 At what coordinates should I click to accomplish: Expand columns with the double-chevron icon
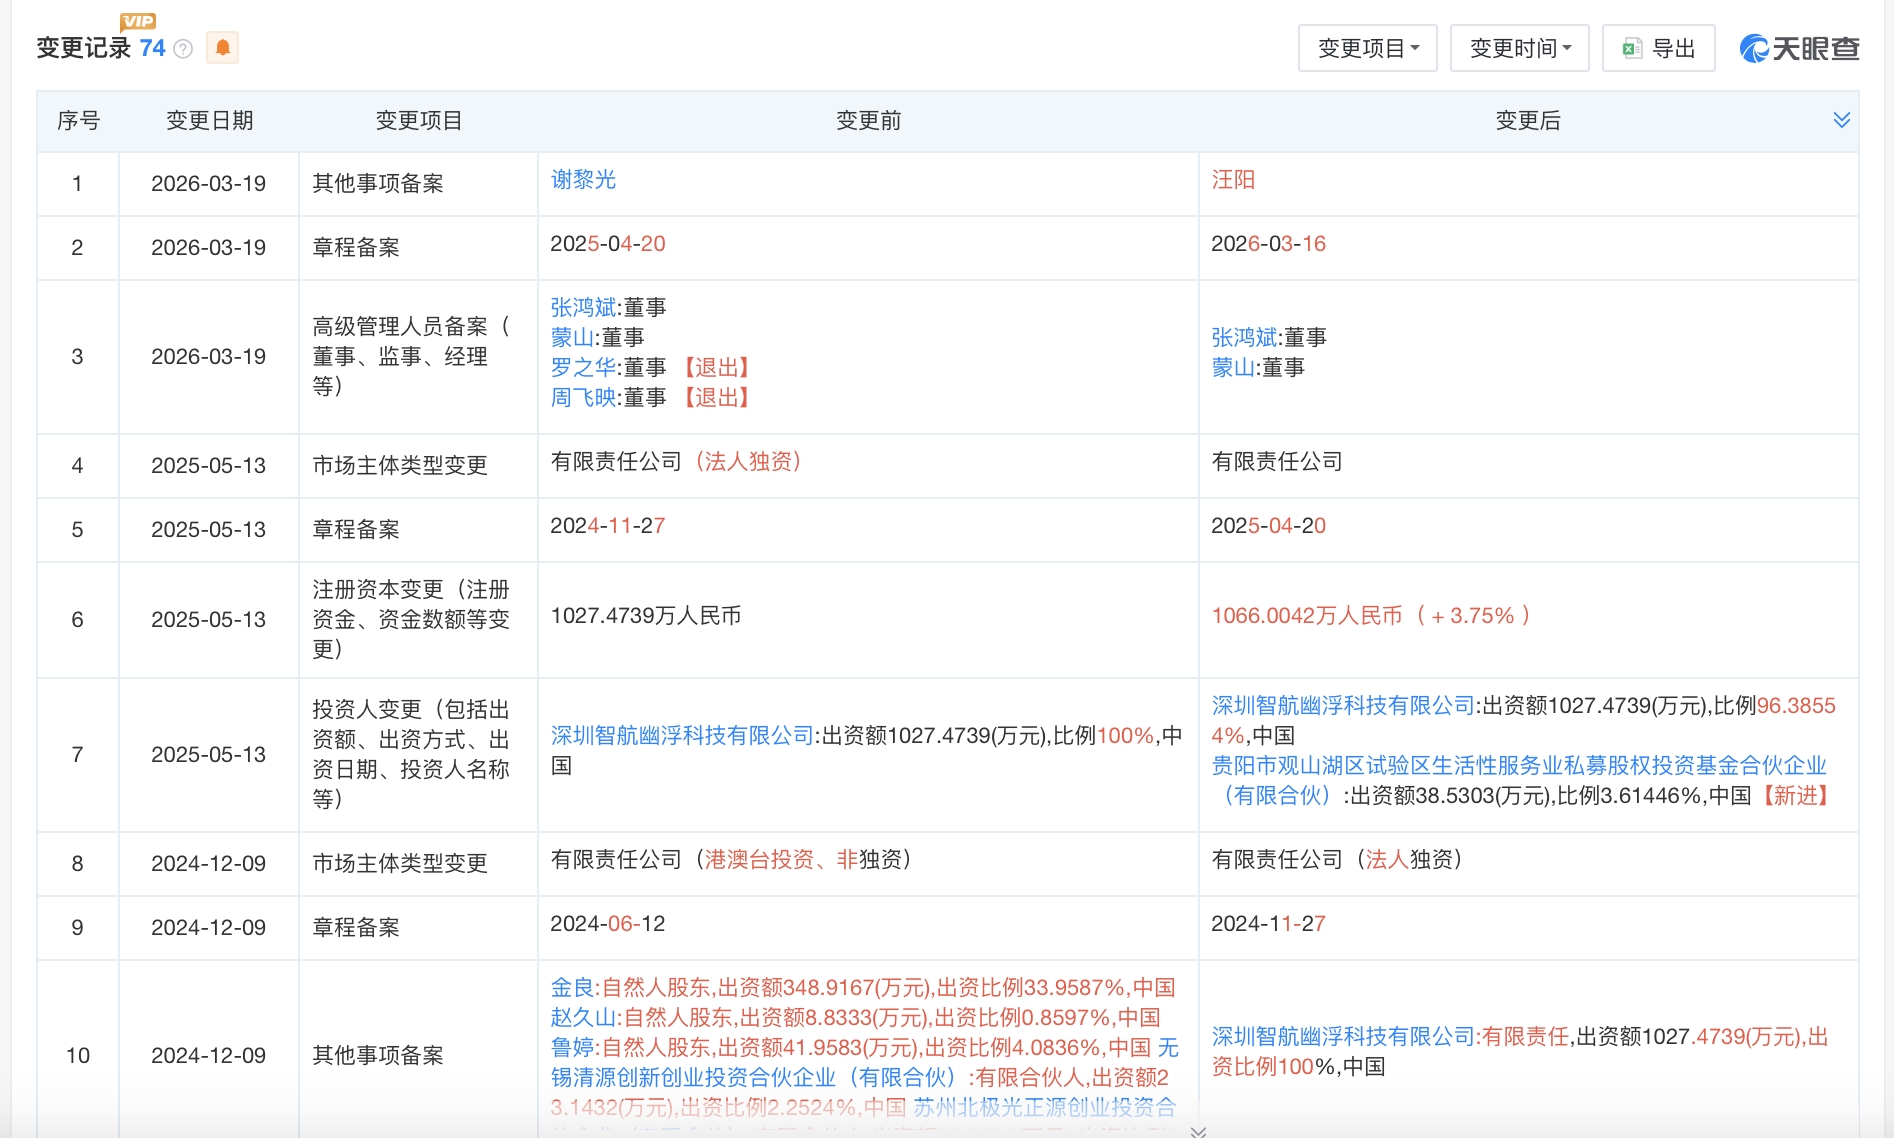coord(1841,120)
